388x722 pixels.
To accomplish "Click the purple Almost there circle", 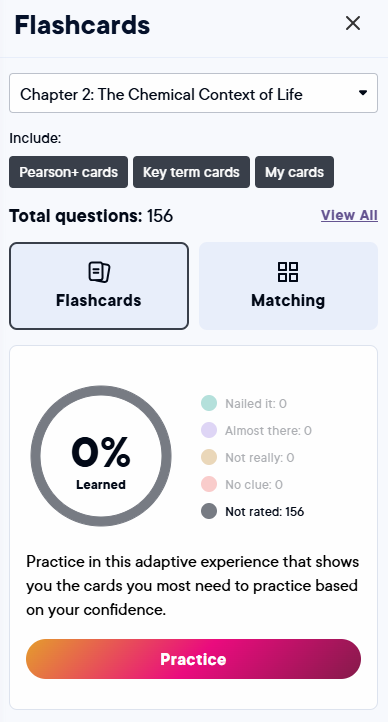I will click(209, 431).
